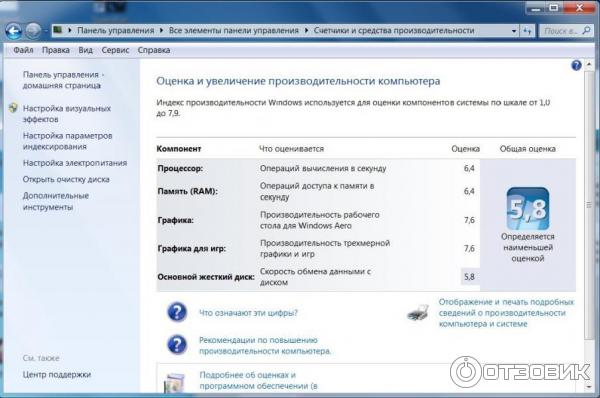Click the Что означают эти цифры? link
600x398 pixels.
[248, 313]
